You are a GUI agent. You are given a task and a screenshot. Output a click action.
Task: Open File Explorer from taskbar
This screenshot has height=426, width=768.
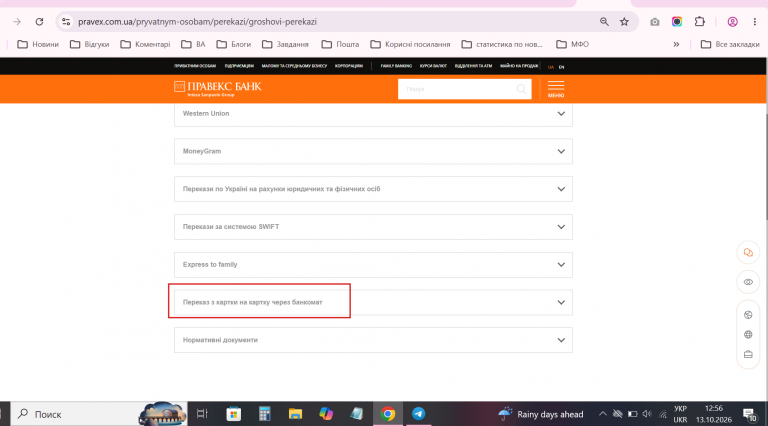[x=295, y=414]
